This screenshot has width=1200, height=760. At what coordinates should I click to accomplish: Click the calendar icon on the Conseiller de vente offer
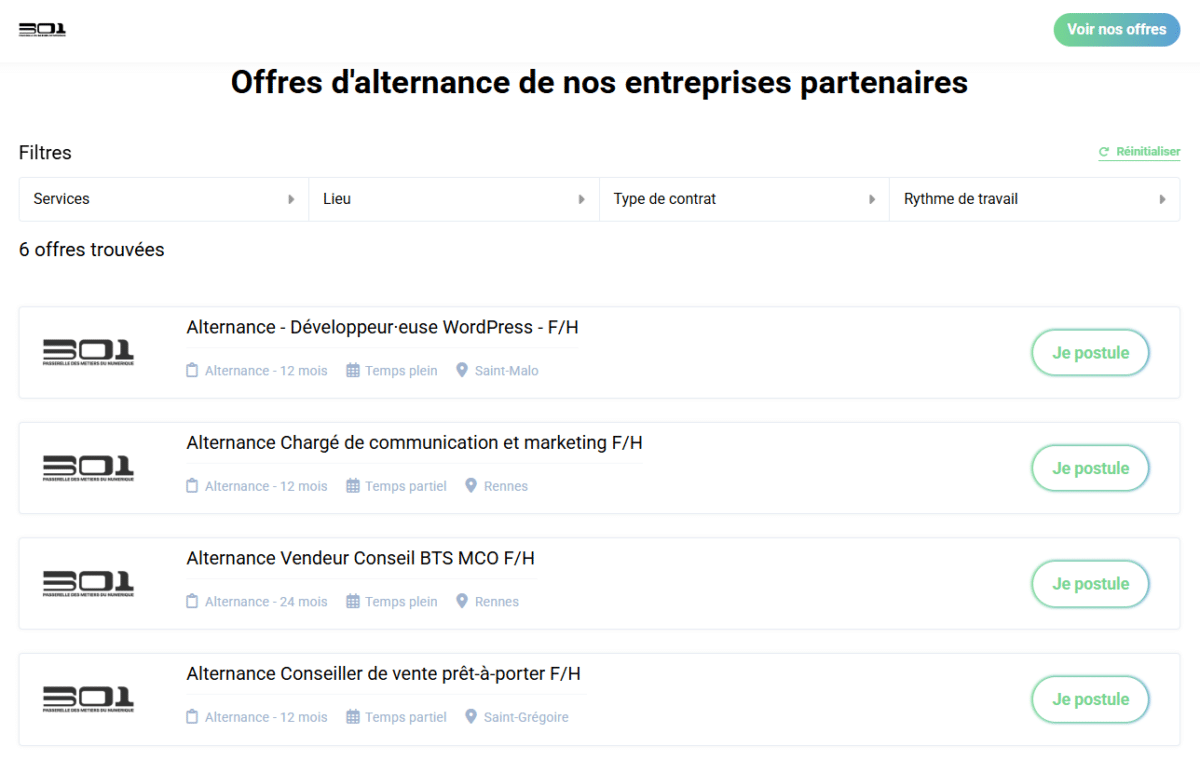(353, 717)
